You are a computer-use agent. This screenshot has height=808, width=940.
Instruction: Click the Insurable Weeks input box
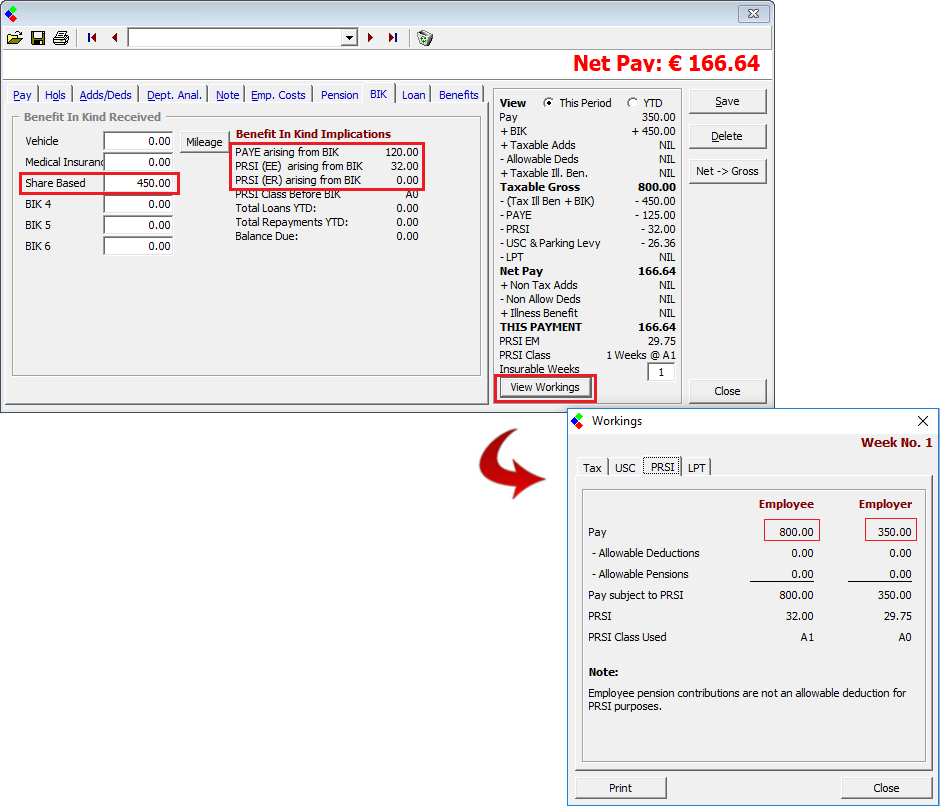click(x=660, y=372)
